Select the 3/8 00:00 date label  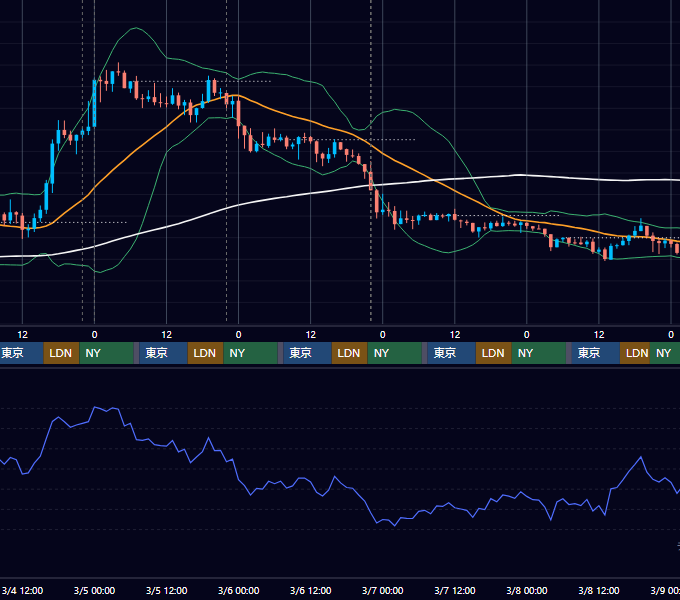click(x=526, y=591)
